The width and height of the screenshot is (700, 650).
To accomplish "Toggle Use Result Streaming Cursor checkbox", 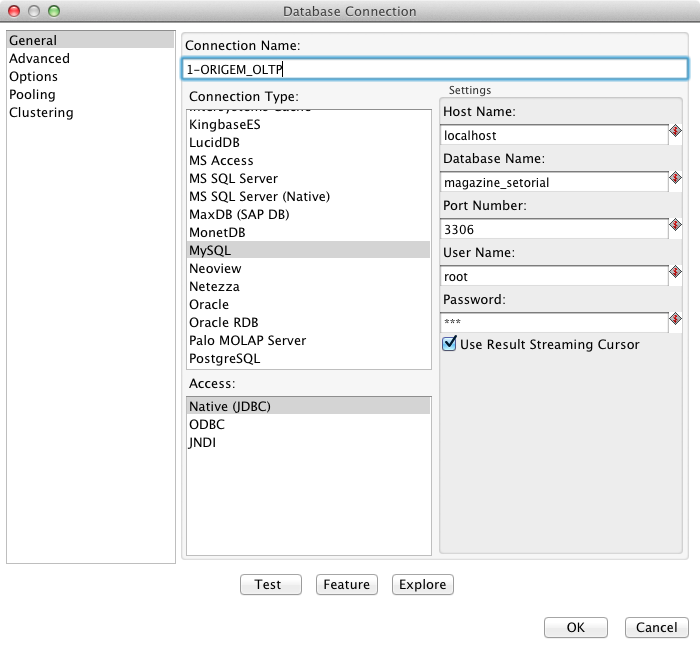I will coord(449,344).
